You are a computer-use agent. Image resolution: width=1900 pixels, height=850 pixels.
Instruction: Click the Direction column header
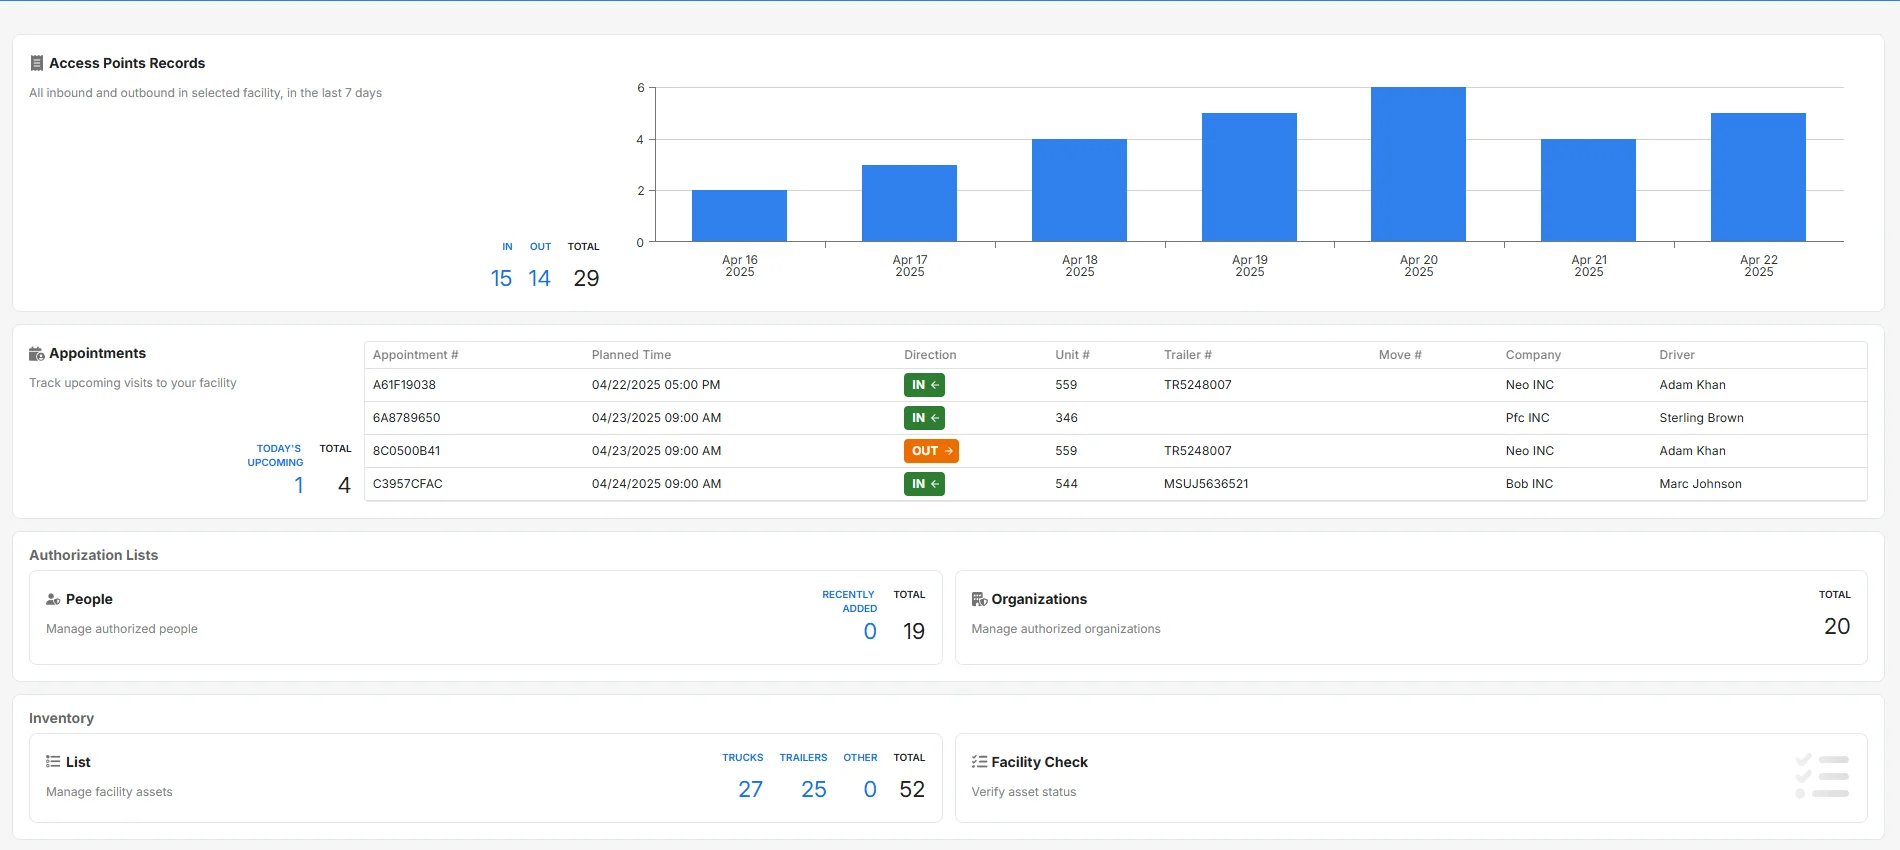[x=930, y=355]
